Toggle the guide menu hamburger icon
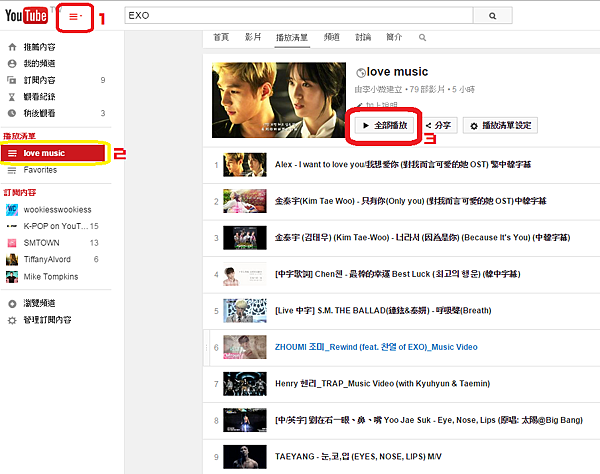The width and height of the screenshot is (600, 474). coord(75,17)
